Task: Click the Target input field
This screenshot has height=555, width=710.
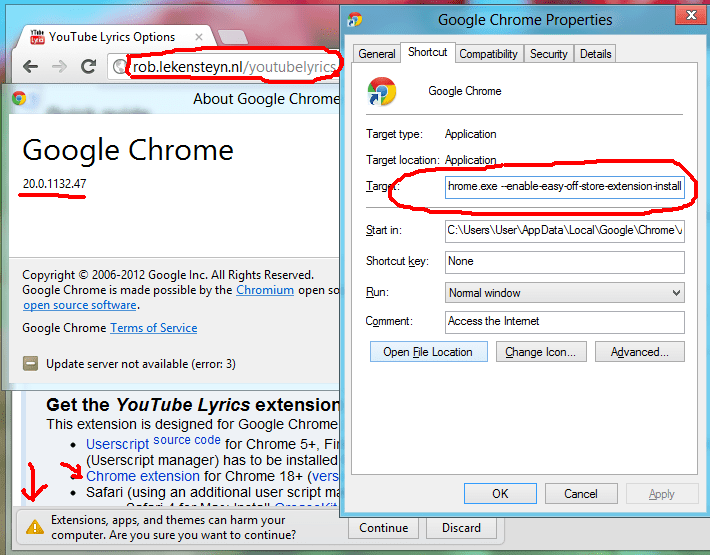Action: click(565, 187)
